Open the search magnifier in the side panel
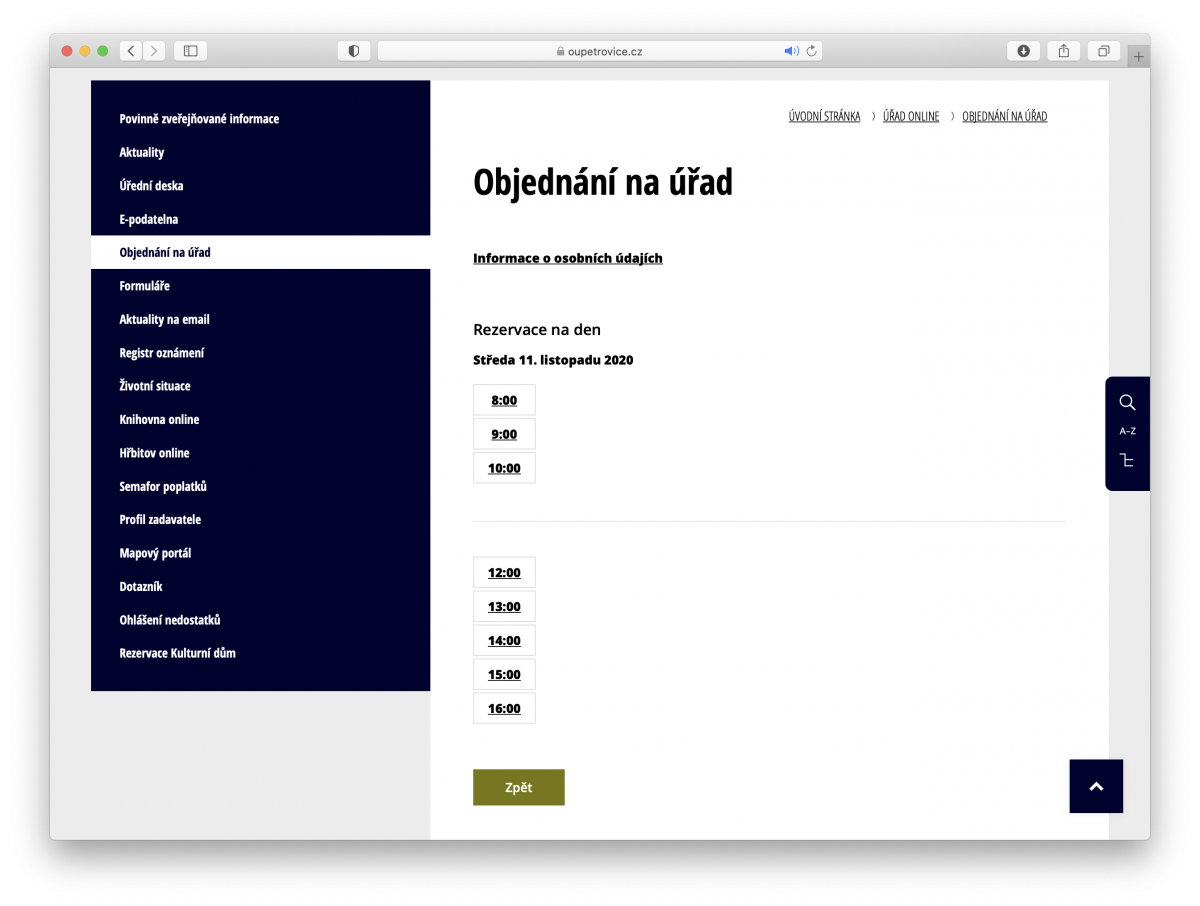Screen dimensions: 1200x906 click(1127, 402)
